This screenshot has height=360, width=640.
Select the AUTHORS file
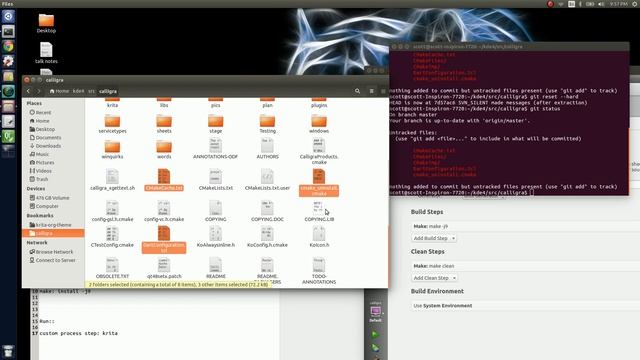pos(267,149)
